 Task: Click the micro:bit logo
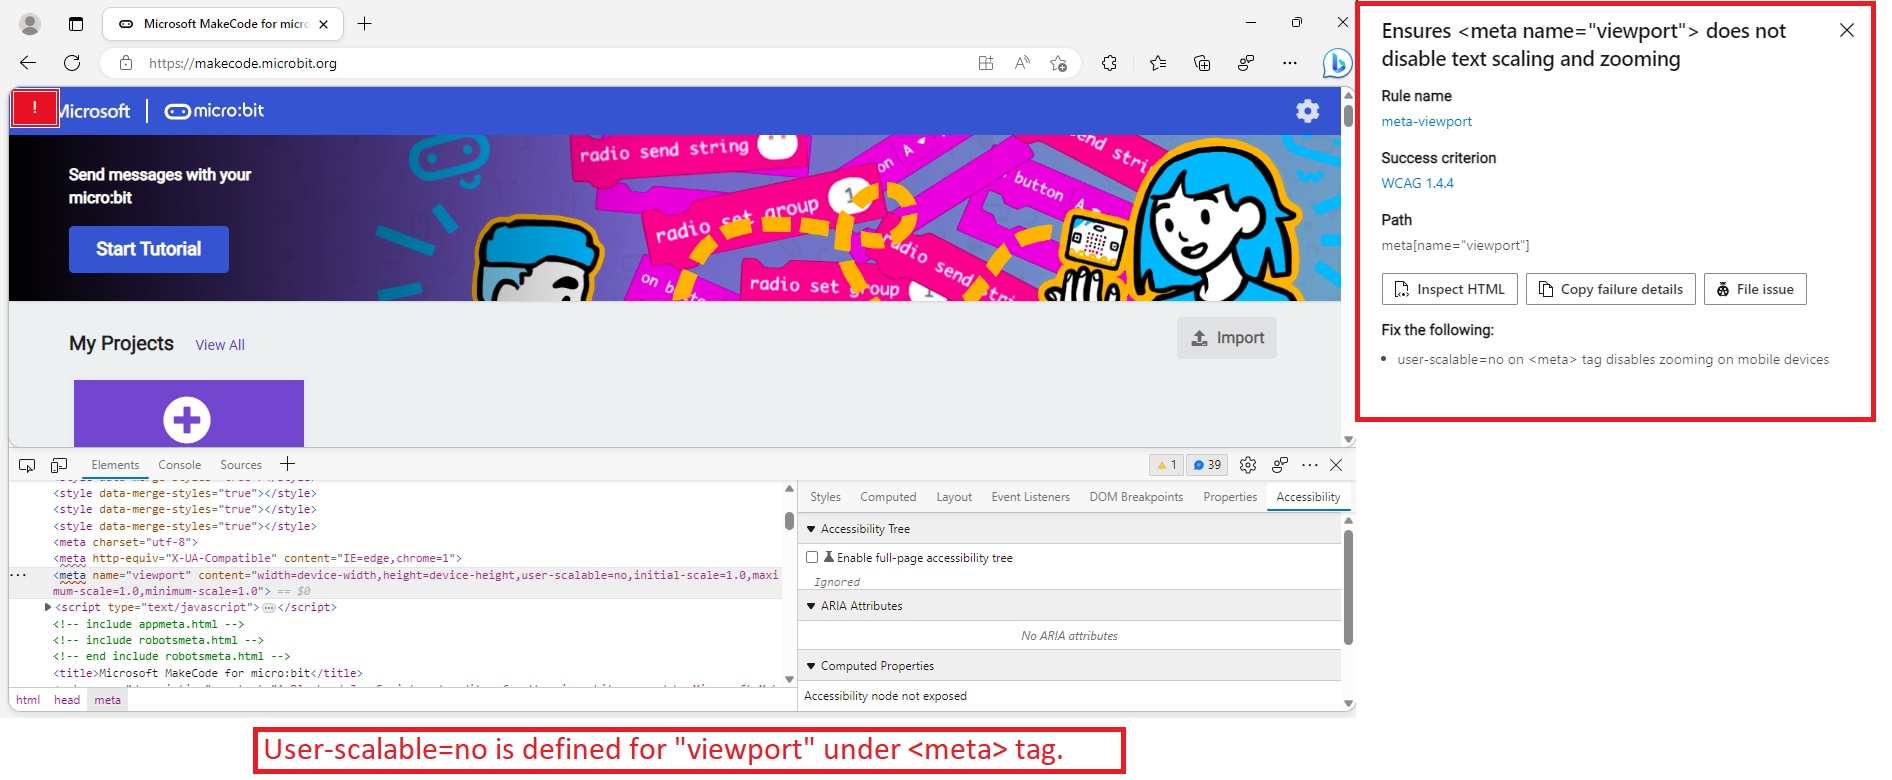[215, 111]
